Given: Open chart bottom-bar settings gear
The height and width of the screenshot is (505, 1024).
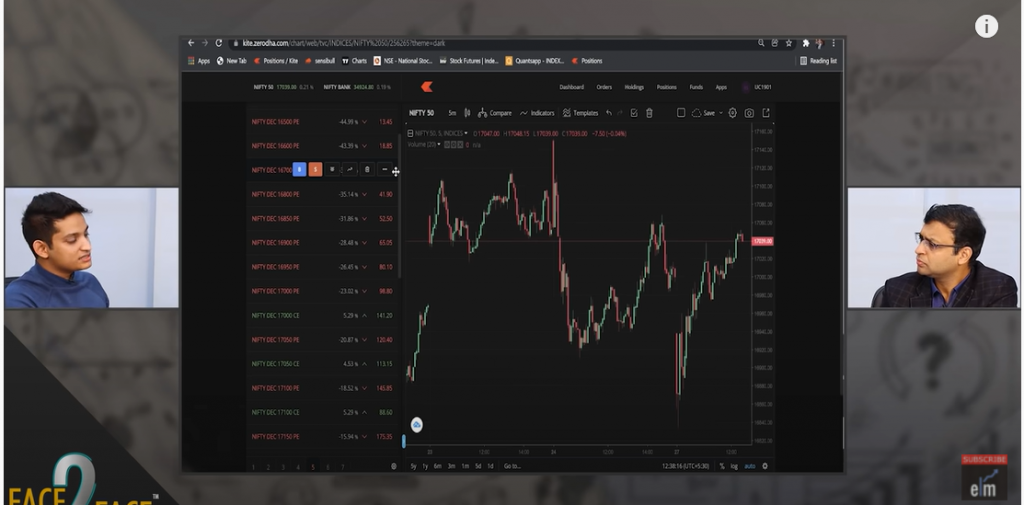Looking at the screenshot, I should 765,466.
